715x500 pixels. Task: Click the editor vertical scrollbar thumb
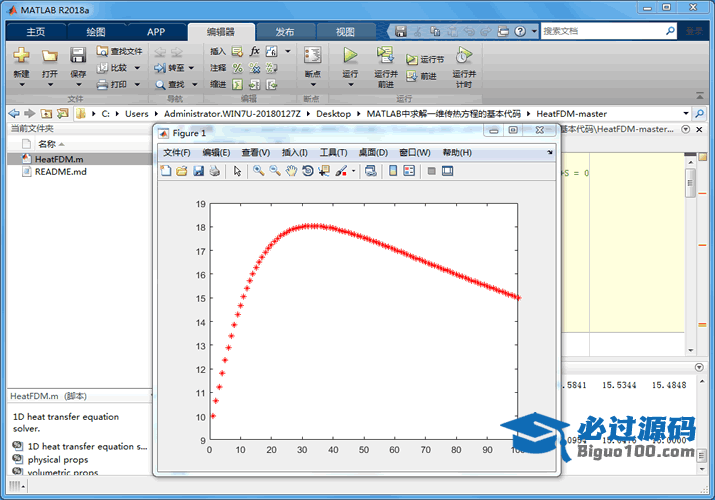point(690,183)
